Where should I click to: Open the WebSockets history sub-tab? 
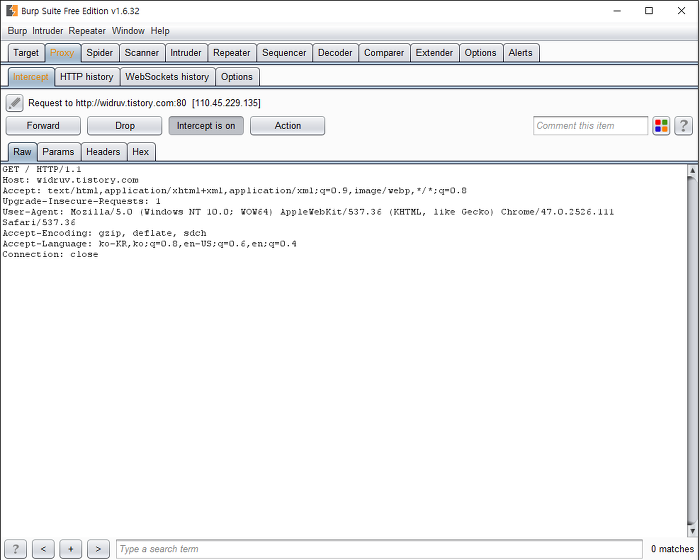click(167, 77)
